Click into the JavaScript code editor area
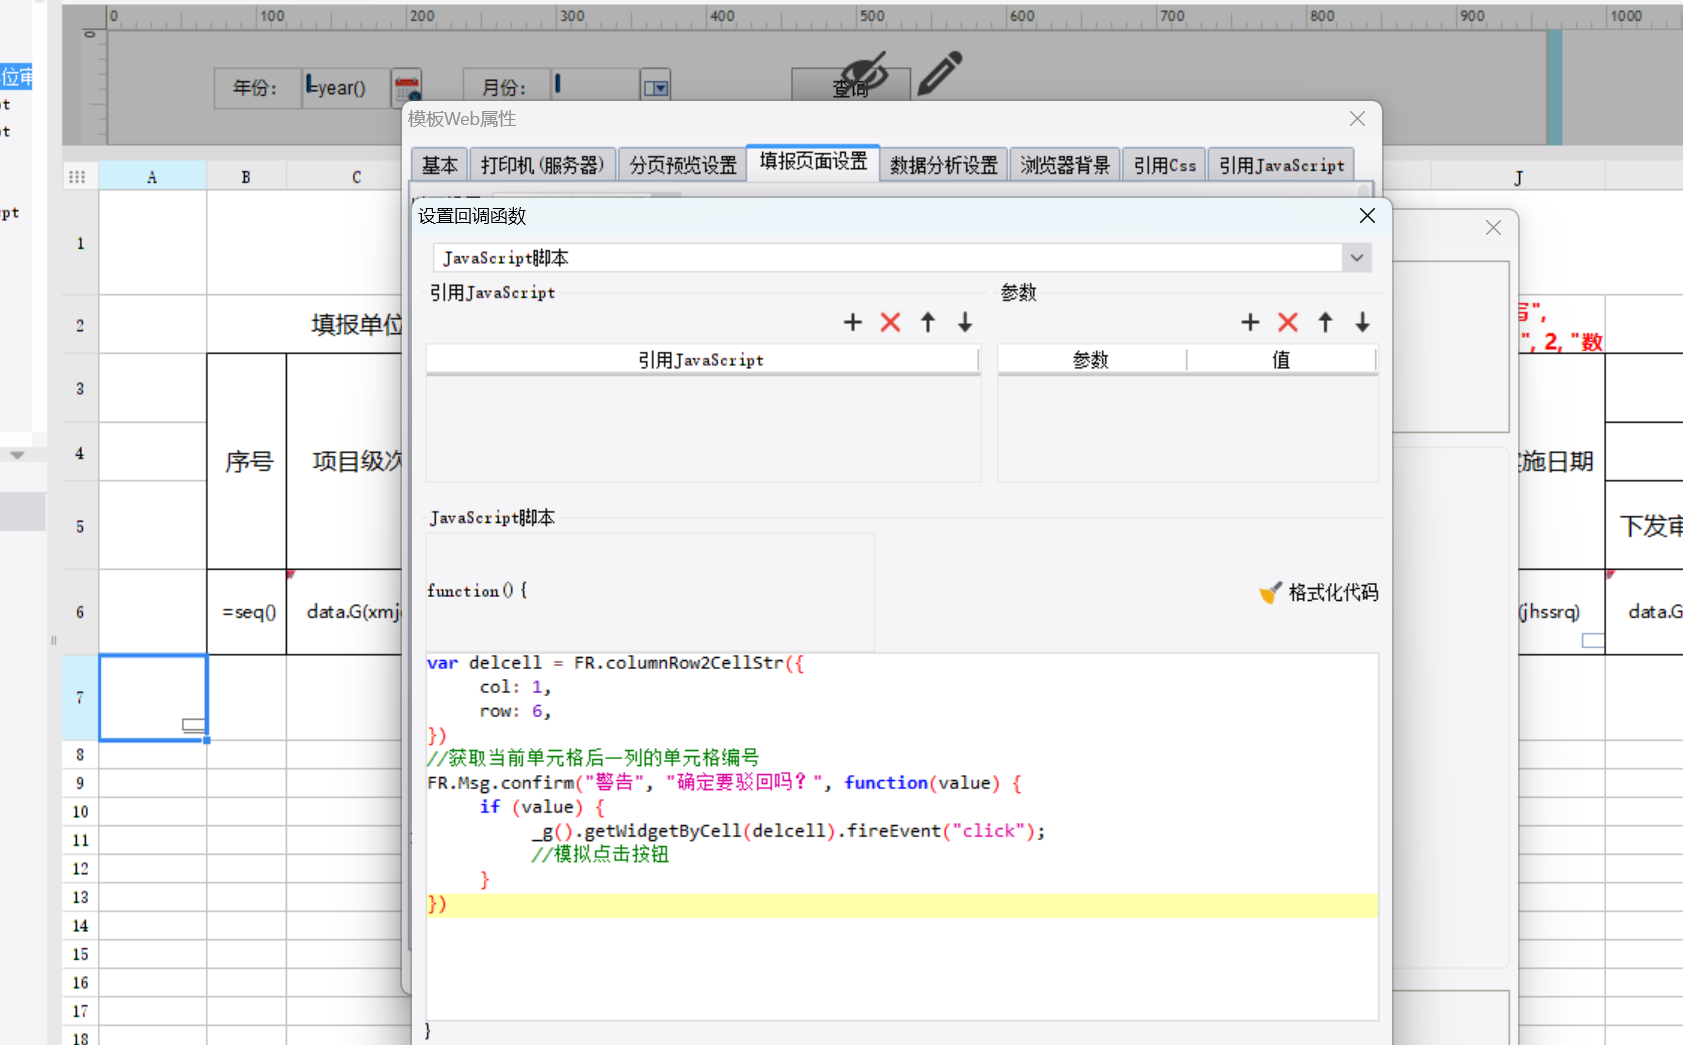 click(902, 836)
